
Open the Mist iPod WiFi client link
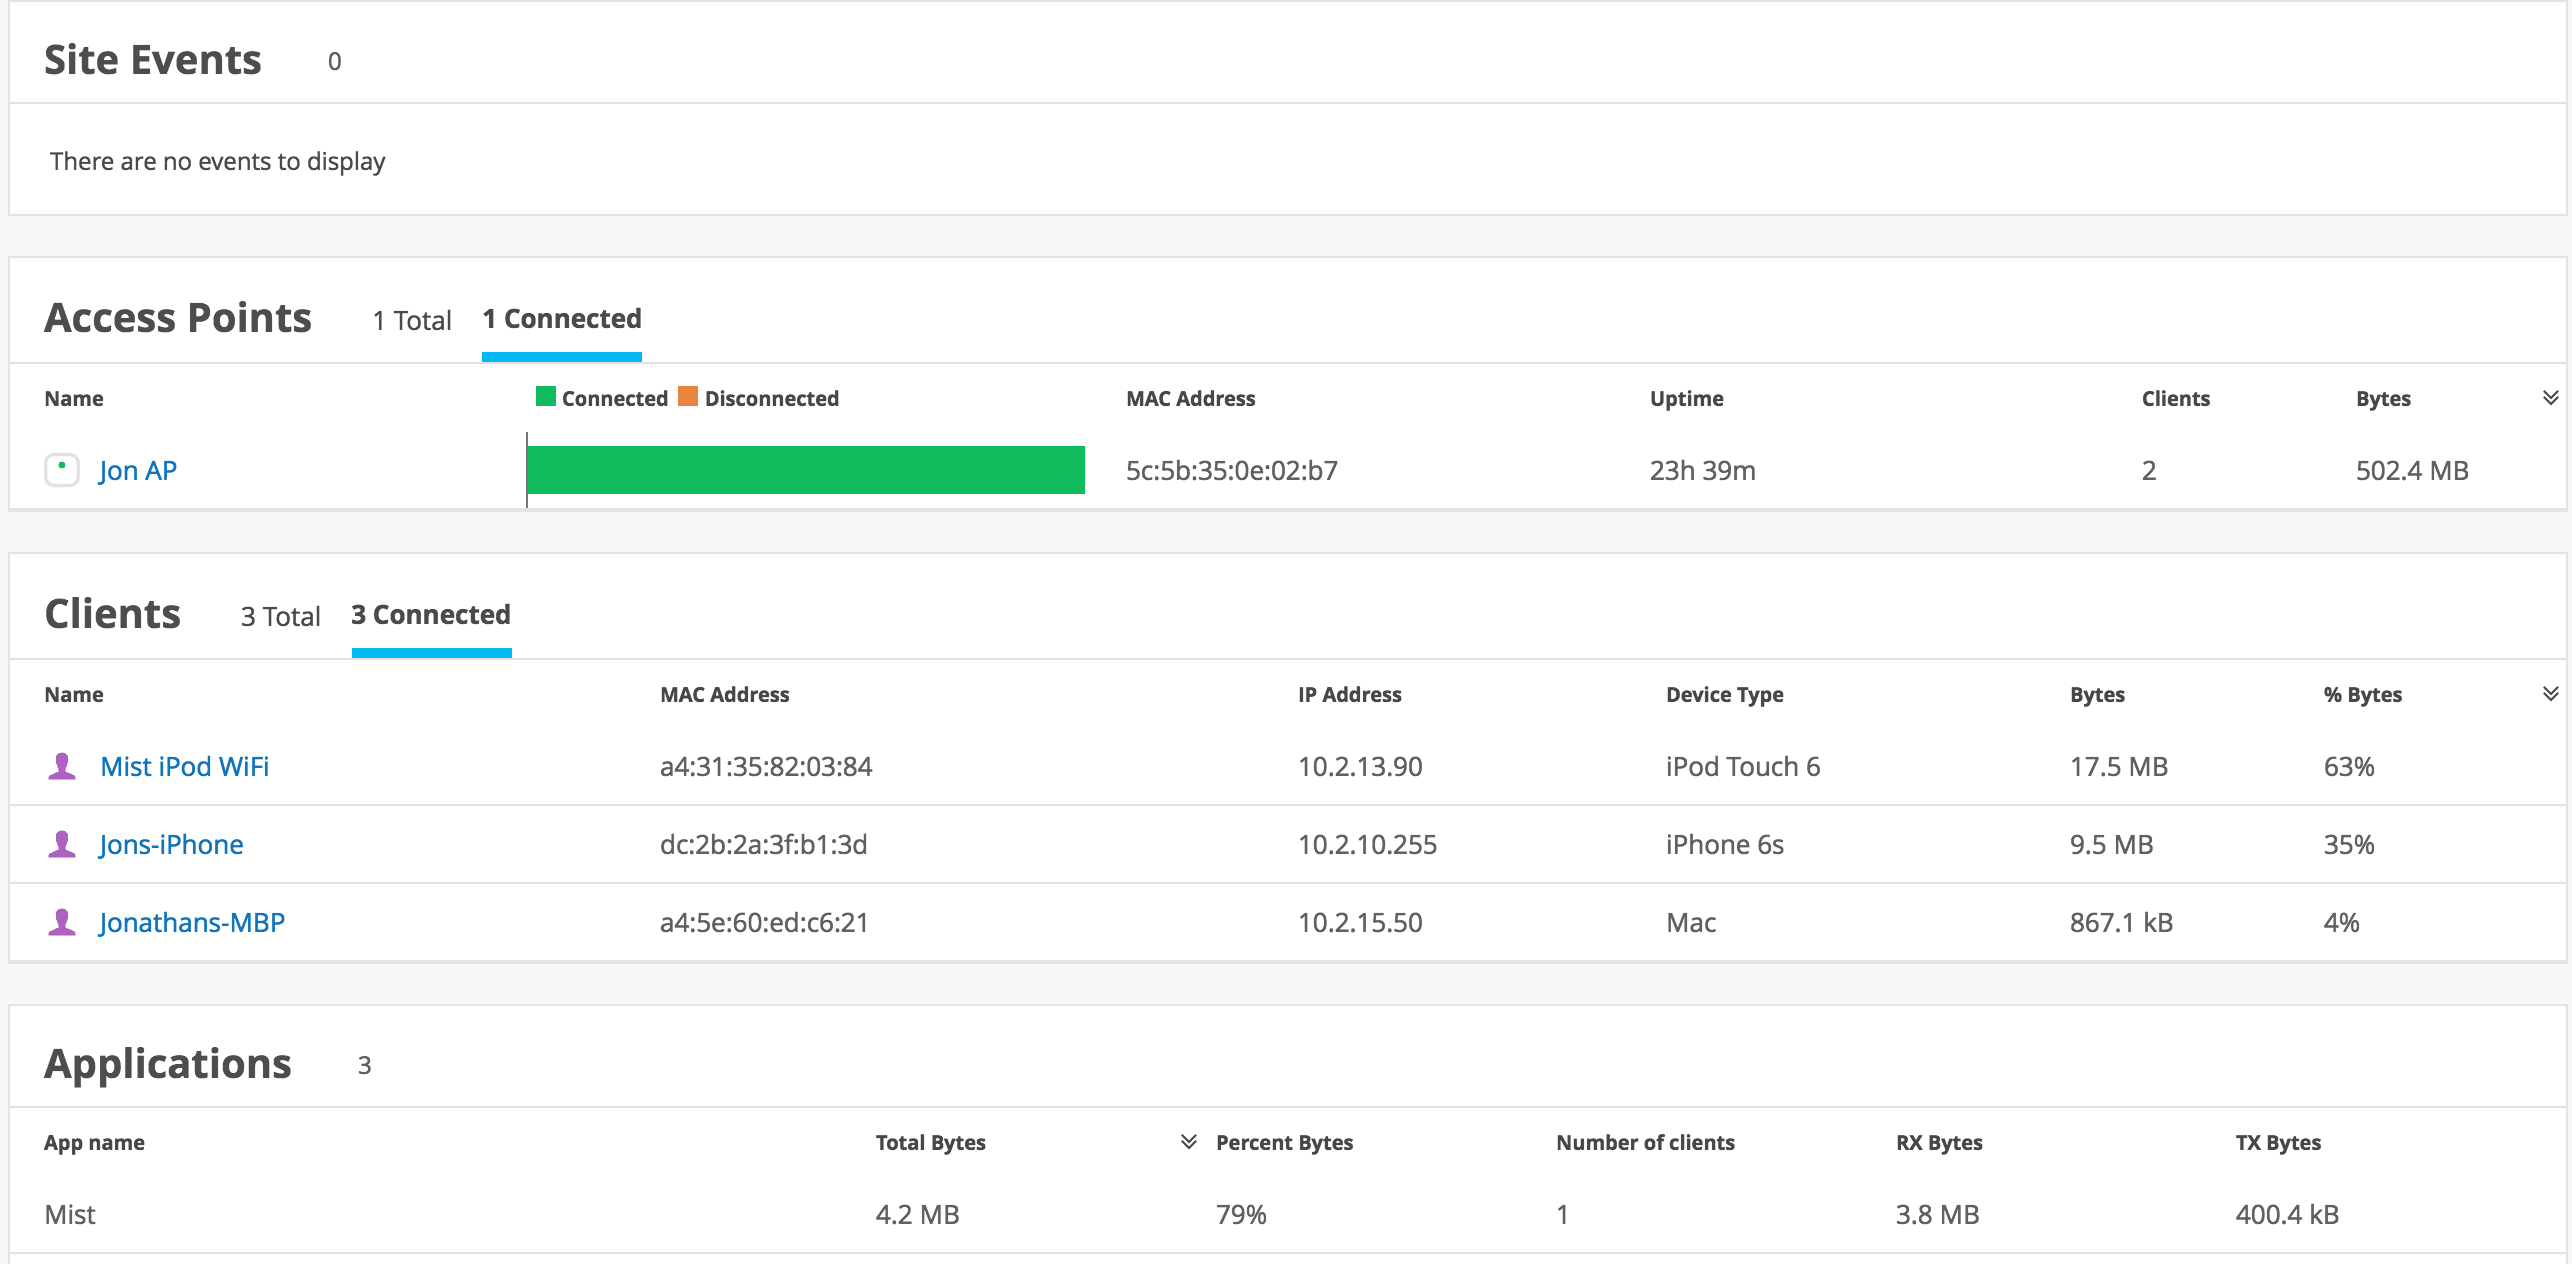click(x=185, y=766)
